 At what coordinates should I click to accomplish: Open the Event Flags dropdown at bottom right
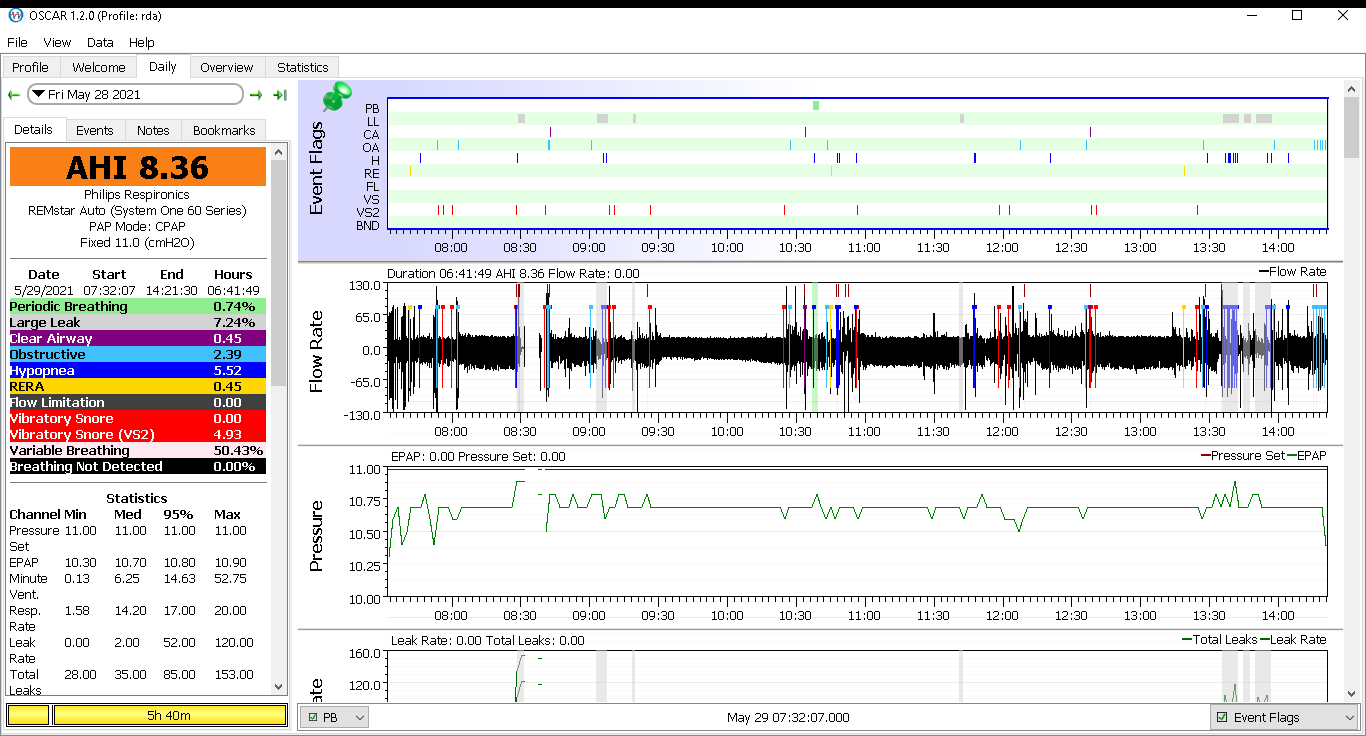pos(1284,717)
